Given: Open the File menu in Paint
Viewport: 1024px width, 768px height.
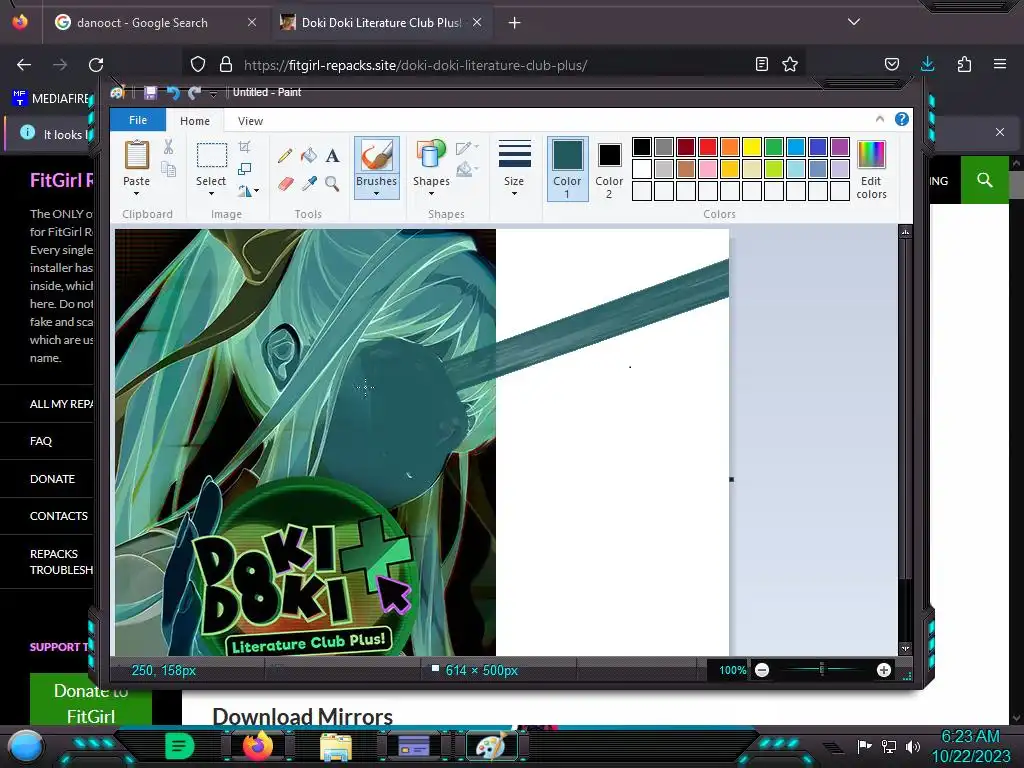Looking at the screenshot, I should point(138,120).
